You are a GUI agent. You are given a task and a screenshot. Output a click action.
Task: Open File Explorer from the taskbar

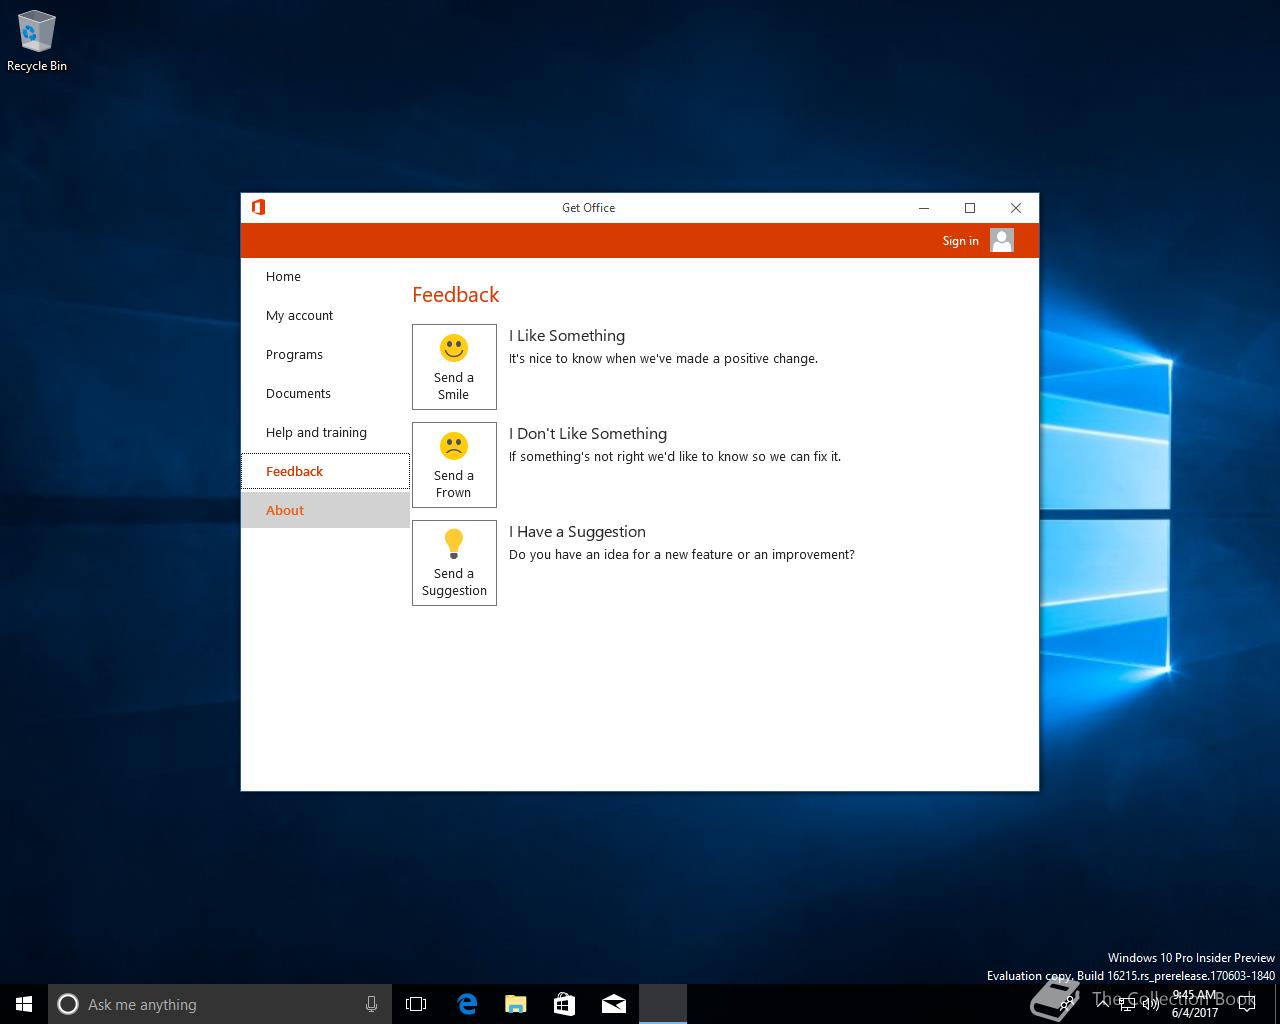pos(516,1004)
